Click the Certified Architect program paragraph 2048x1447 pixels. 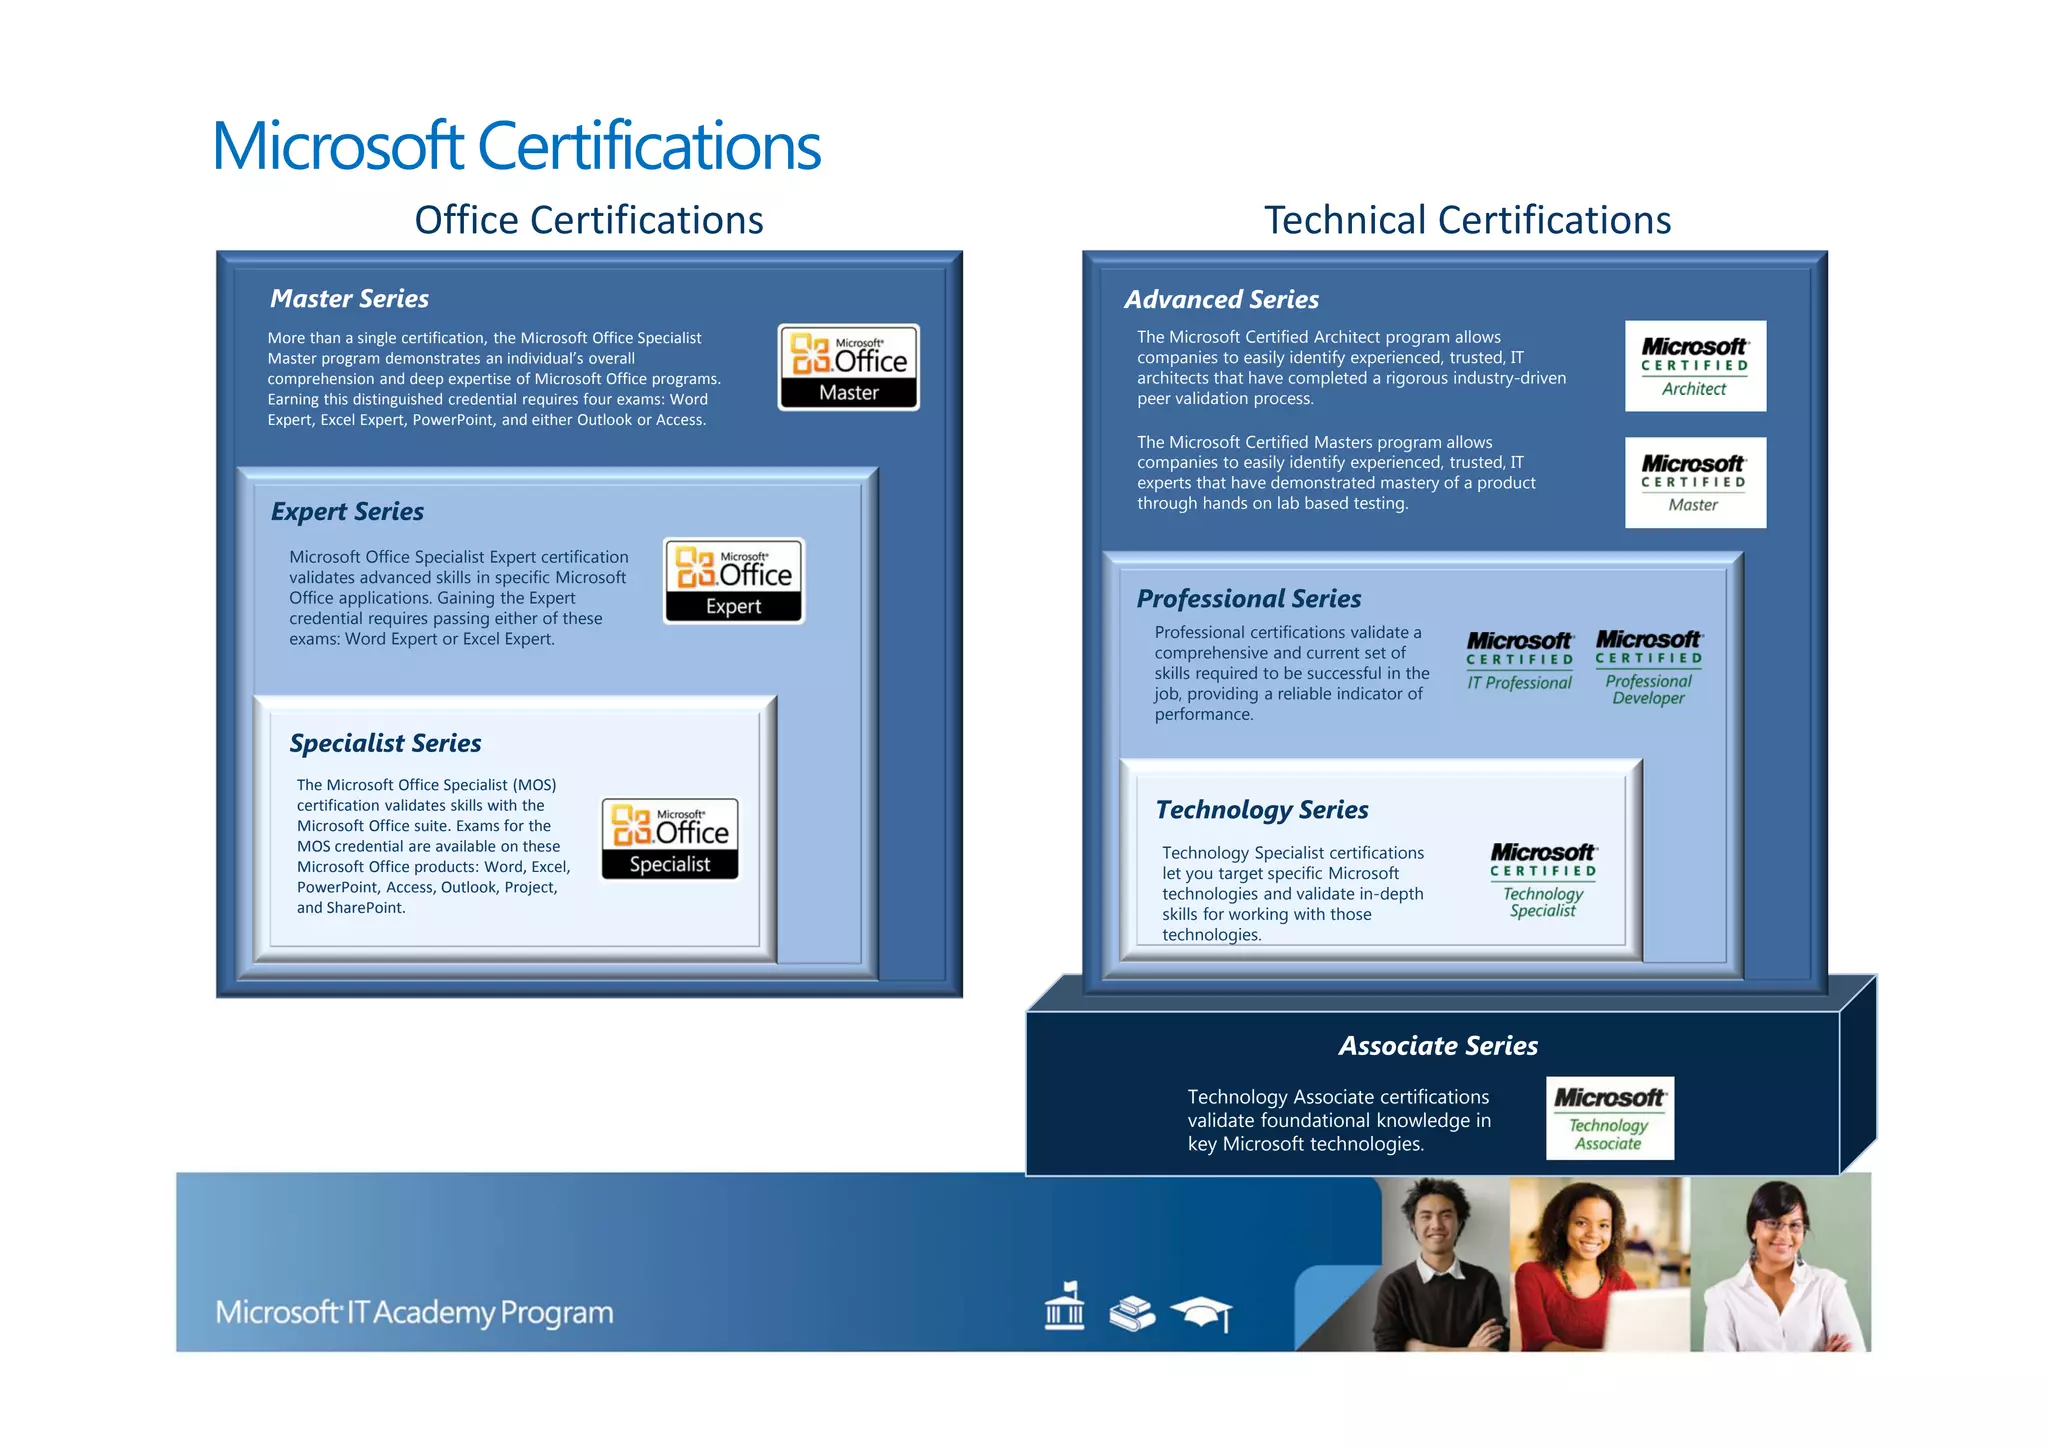pyautogui.click(x=1351, y=367)
